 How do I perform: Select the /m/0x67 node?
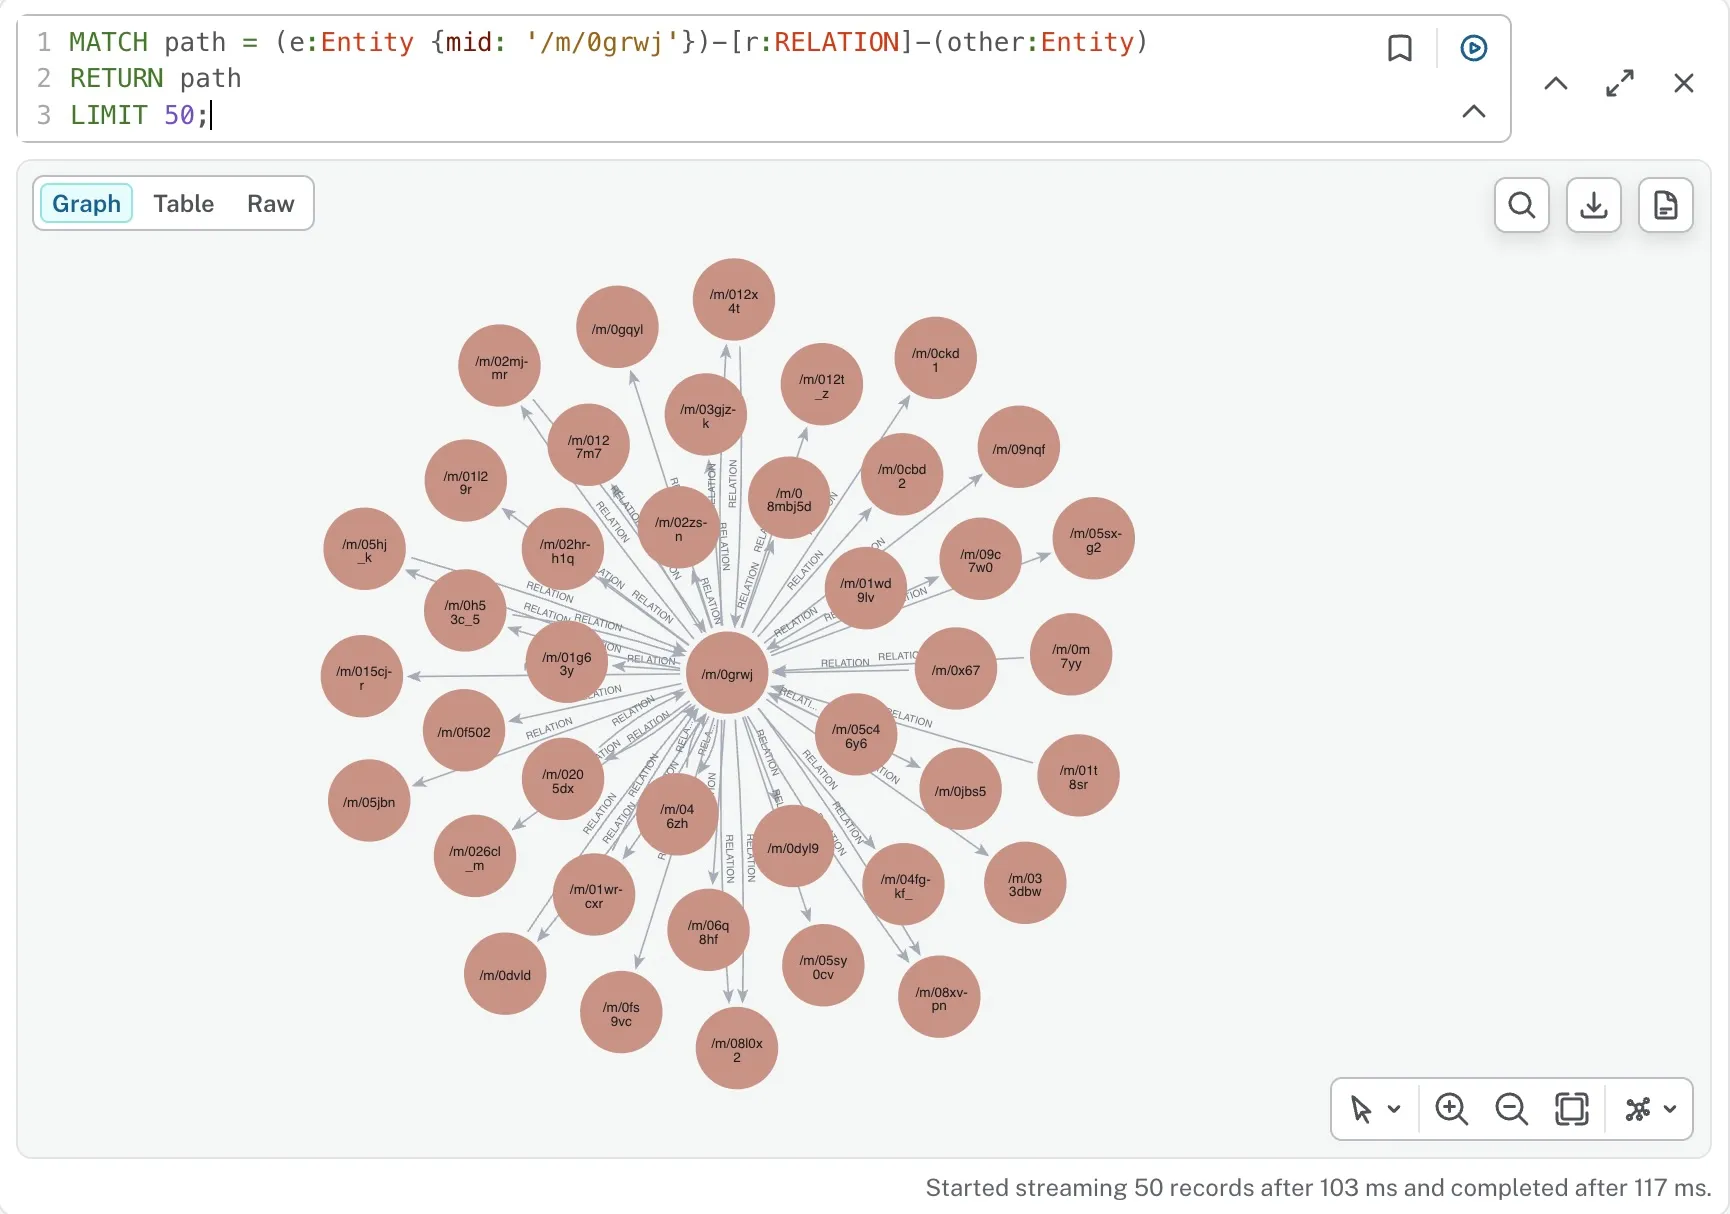click(956, 670)
